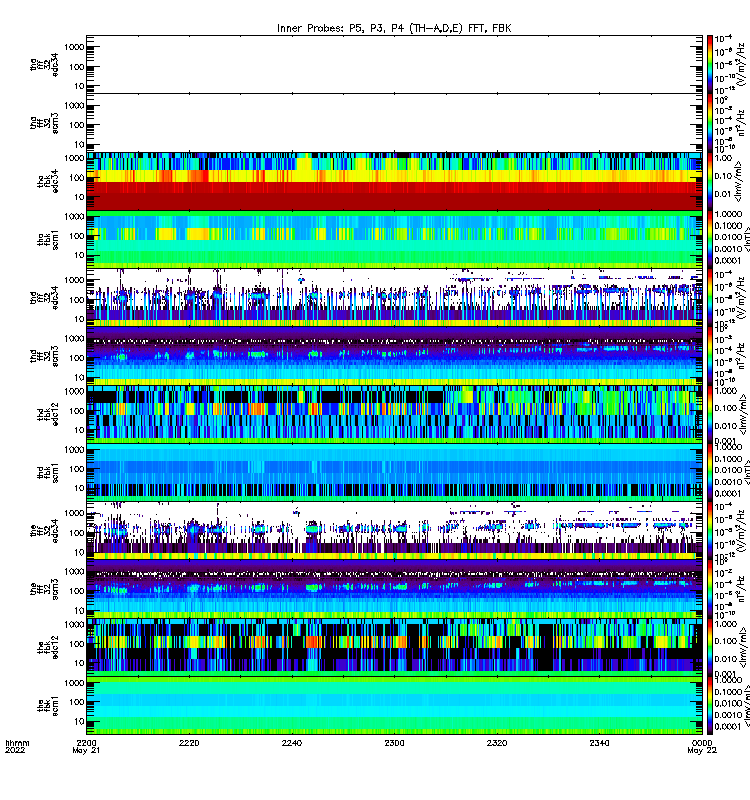Viewport: 750px width, 800px height.
Task: Click the thd fbk edc12 spectrogram panel
Action: point(394,414)
